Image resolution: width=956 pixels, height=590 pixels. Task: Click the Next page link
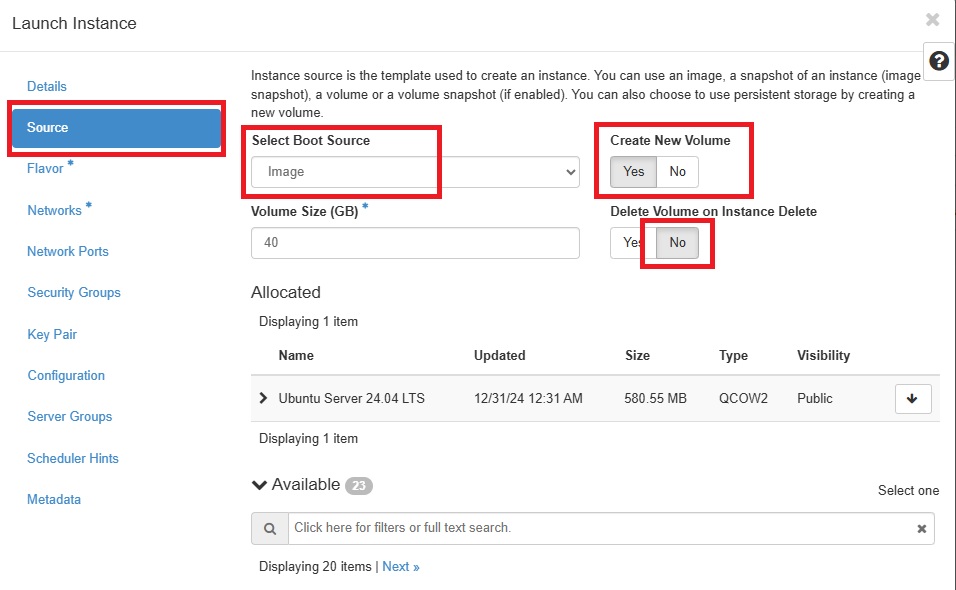[401, 567]
